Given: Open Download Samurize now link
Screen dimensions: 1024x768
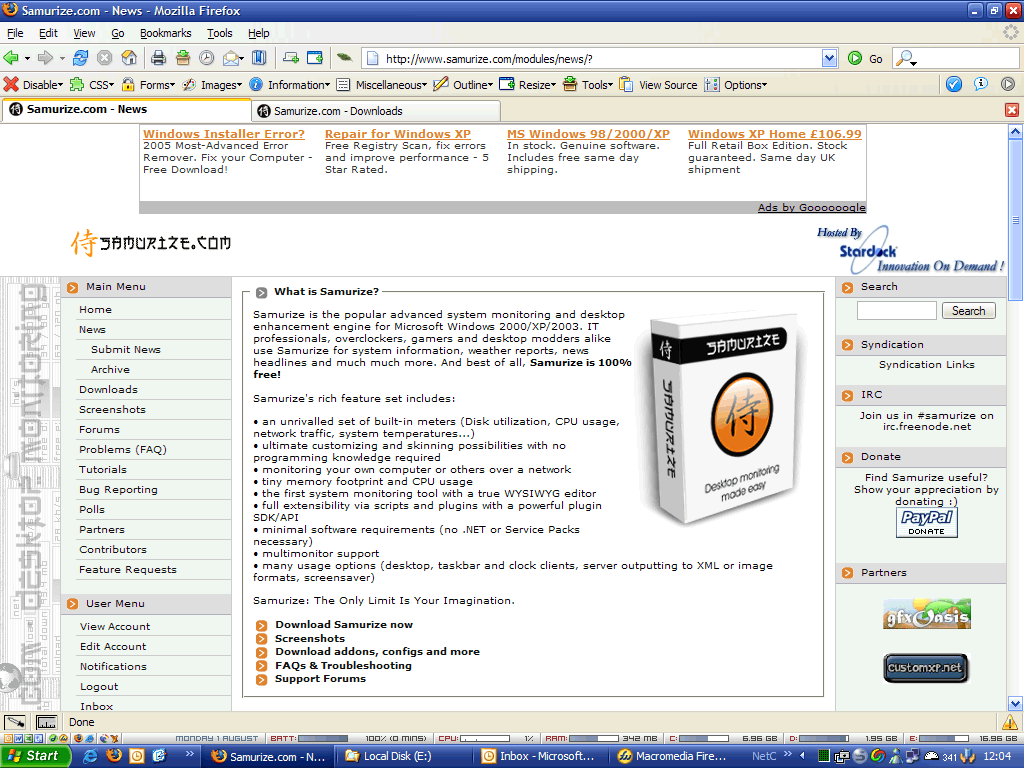Looking at the screenshot, I should point(344,625).
